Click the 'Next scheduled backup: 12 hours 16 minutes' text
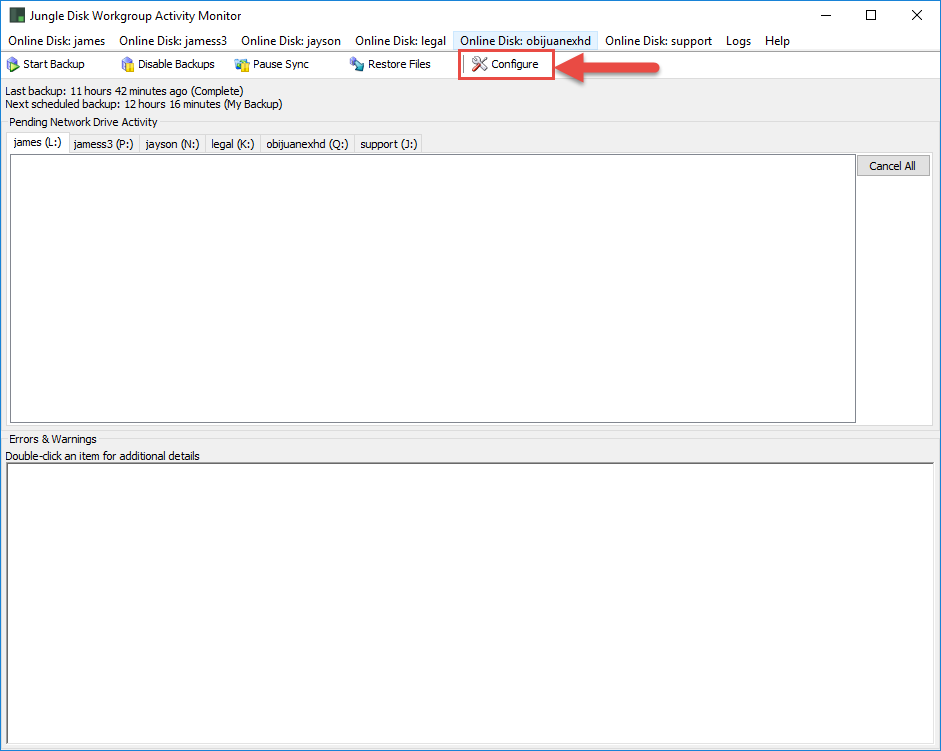 [x=143, y=104]
